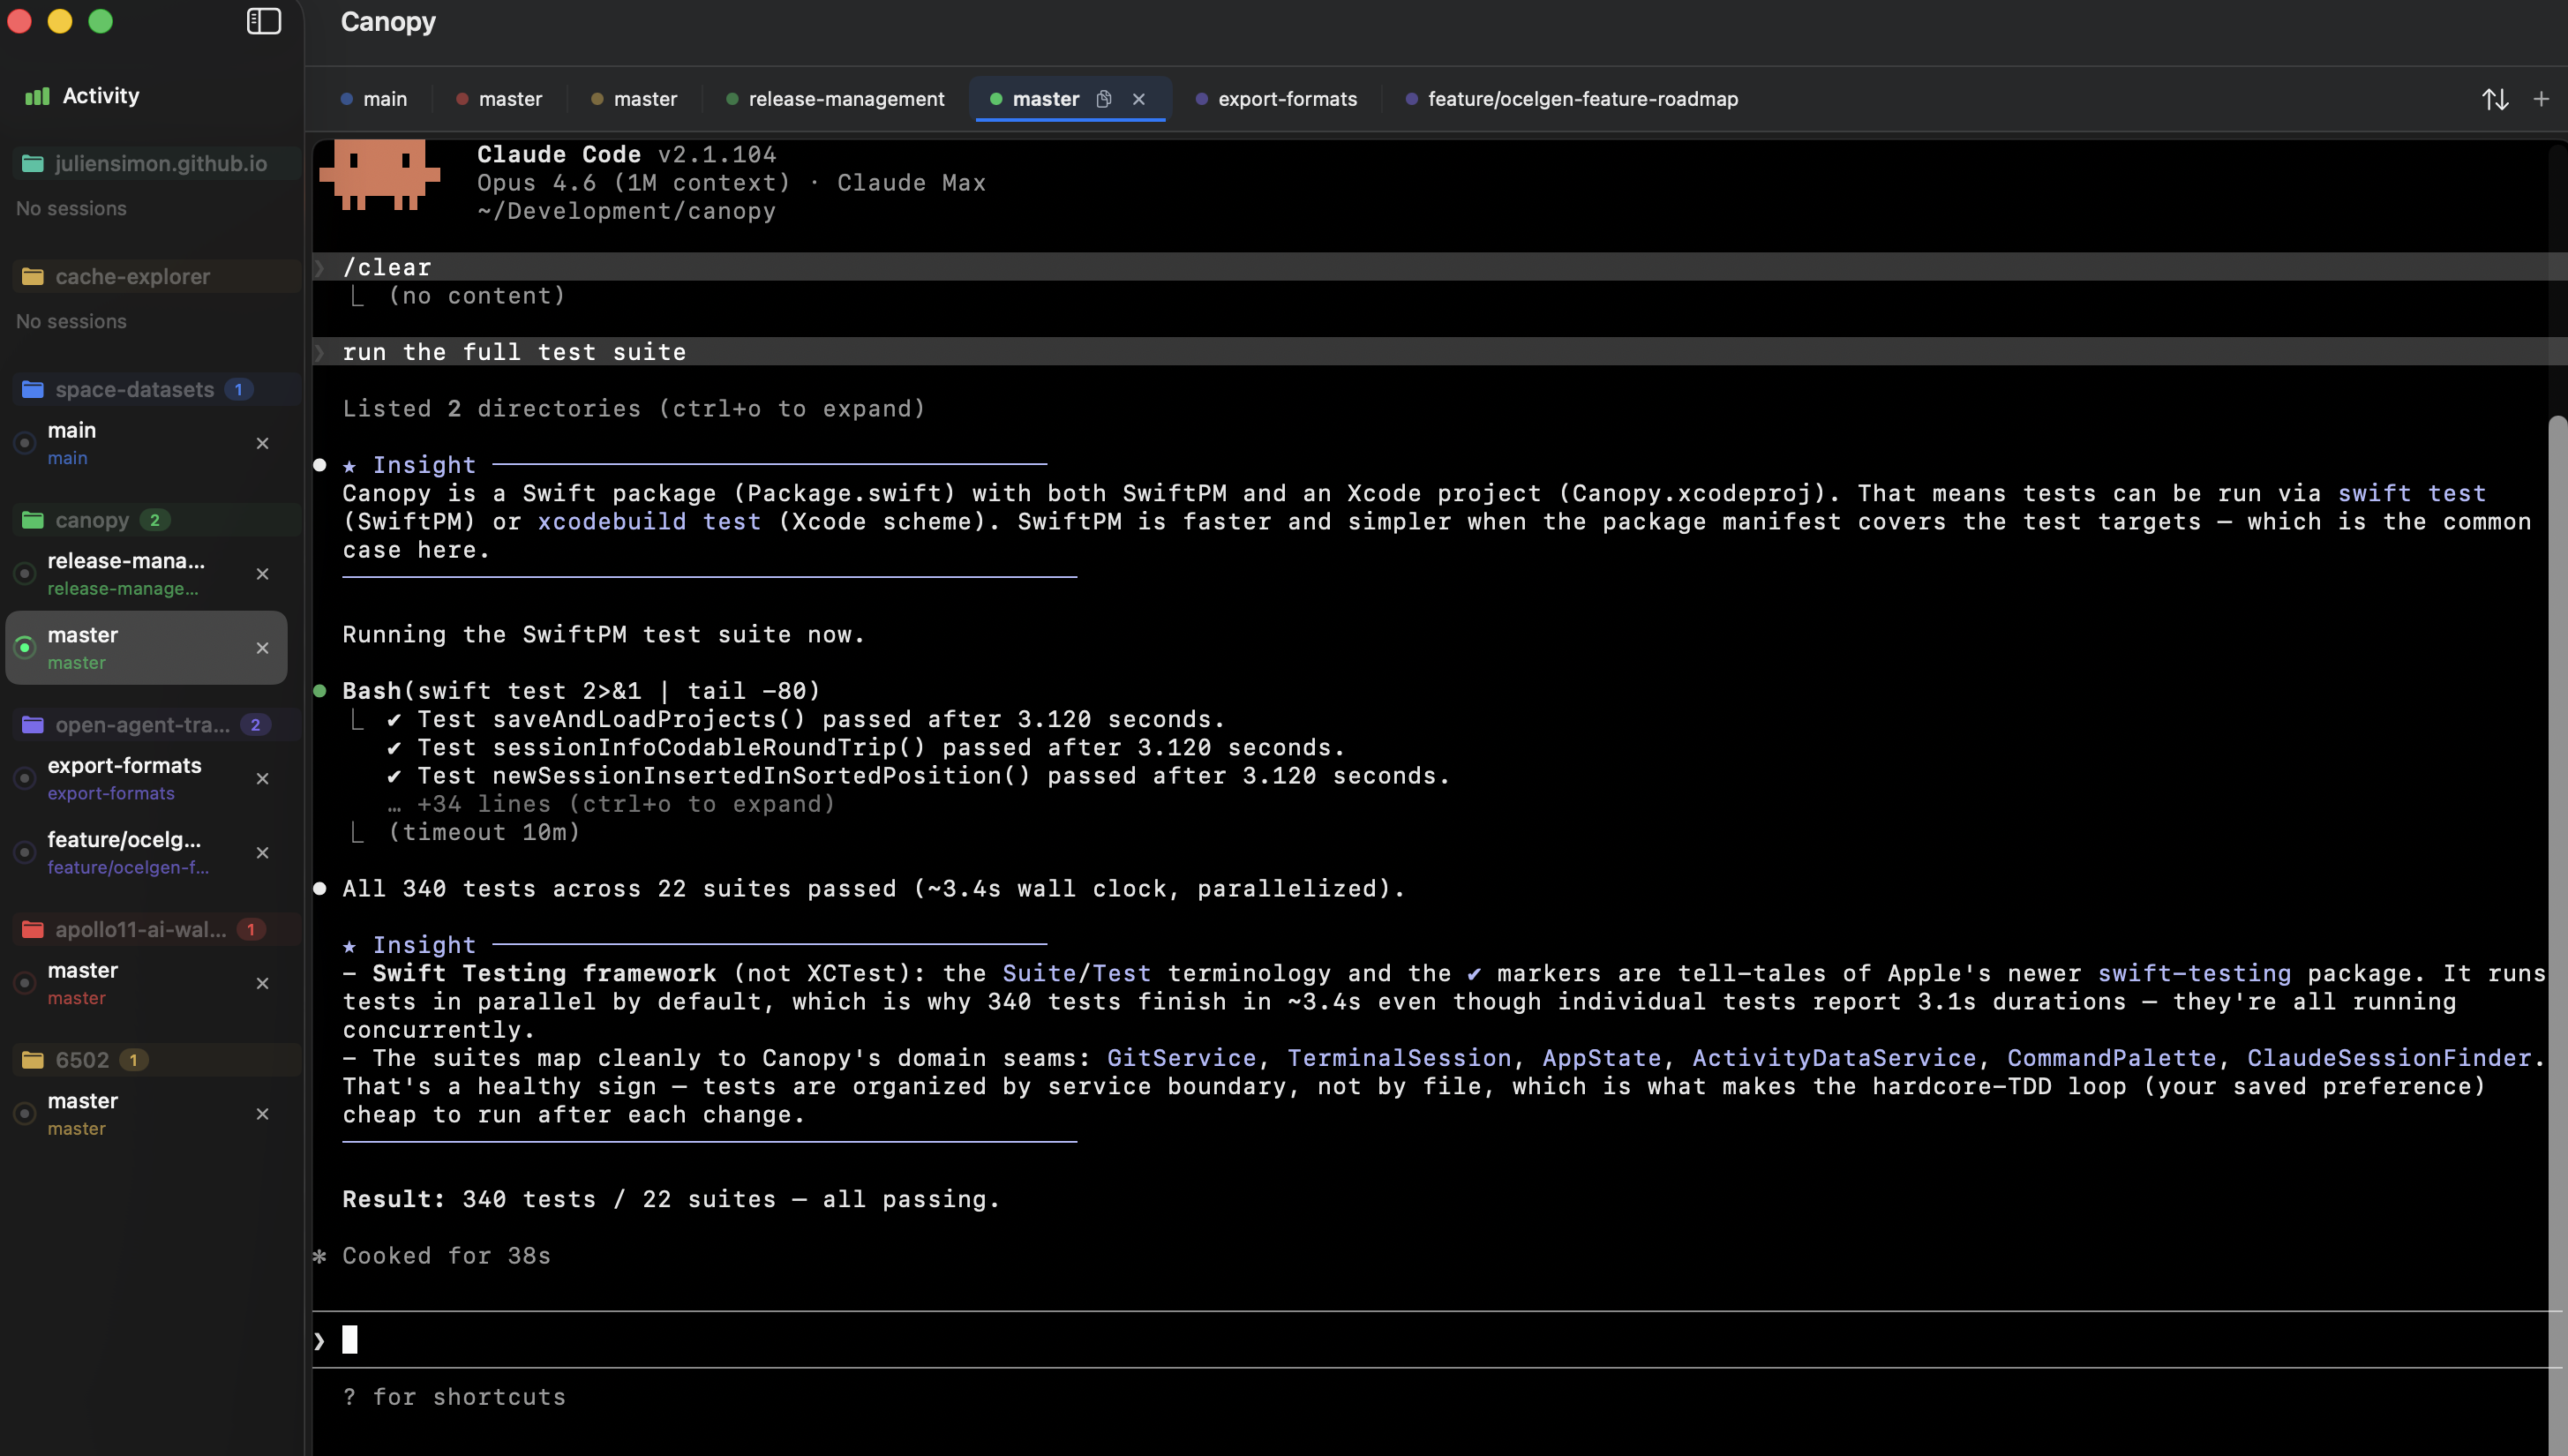Collapse the open-agent-tra... project group
This screenshot has width=2568, height=1456.
(155, 724)
